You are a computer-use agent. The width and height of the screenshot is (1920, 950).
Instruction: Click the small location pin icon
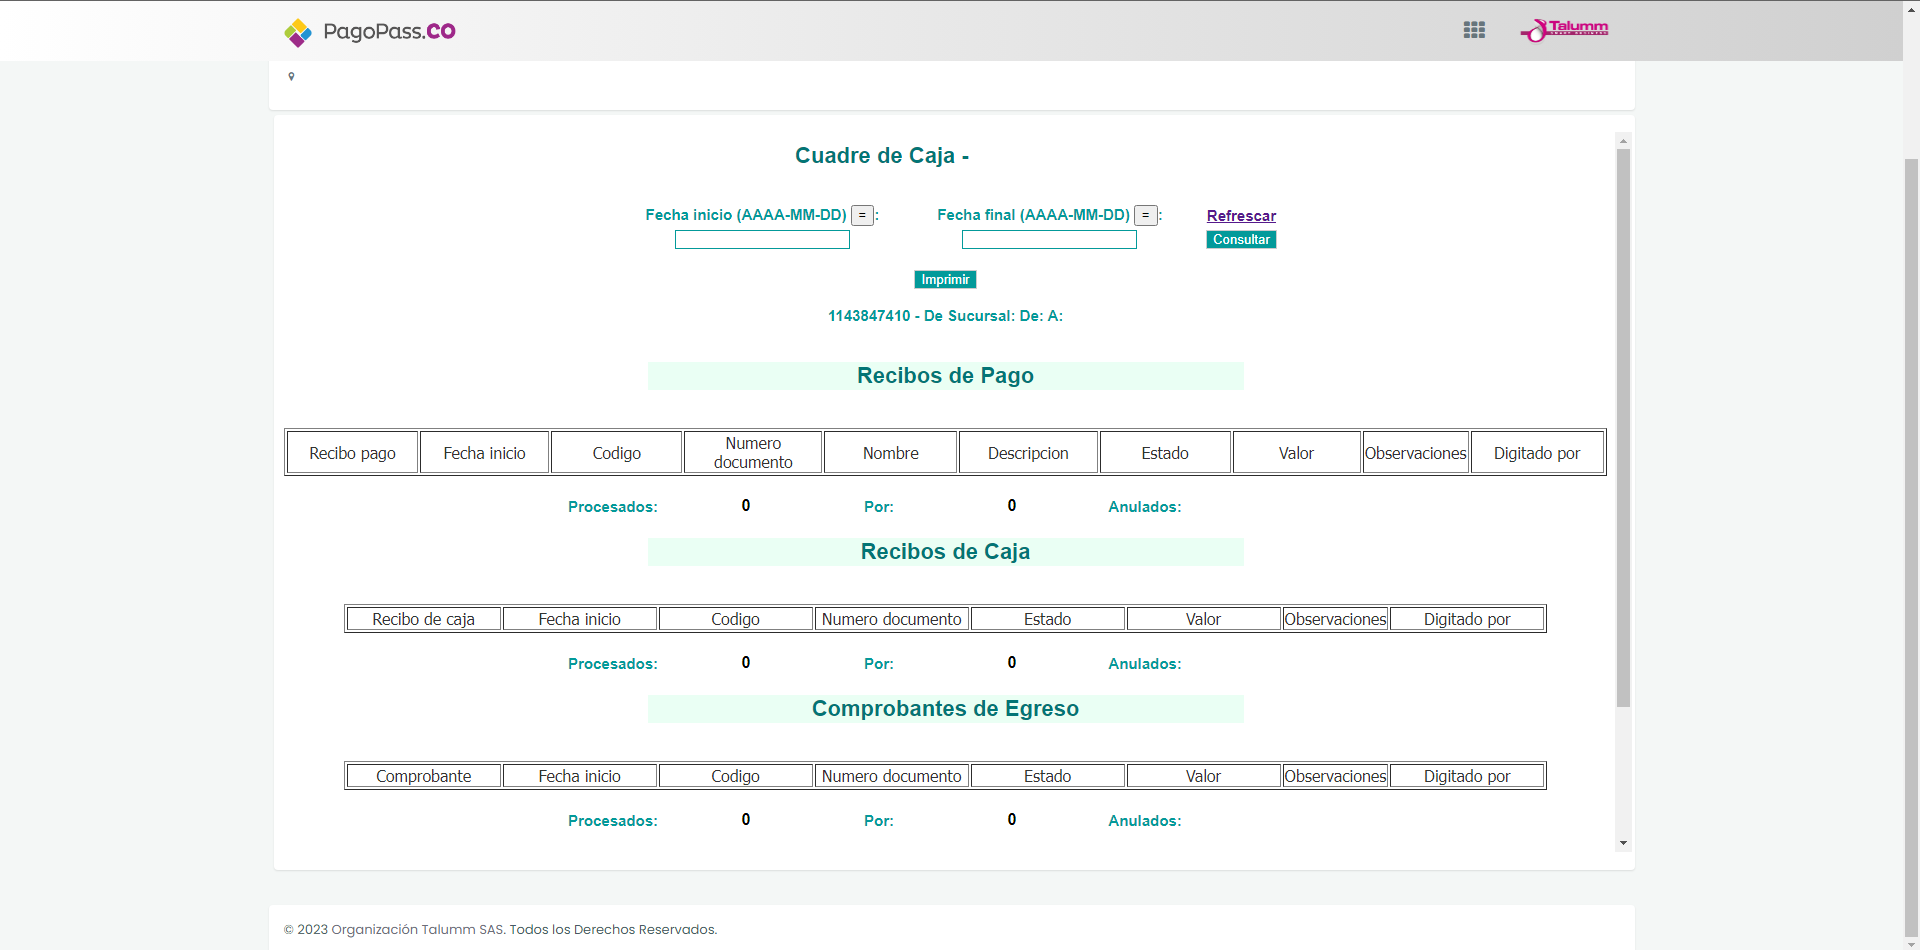[x=291, y=77]
